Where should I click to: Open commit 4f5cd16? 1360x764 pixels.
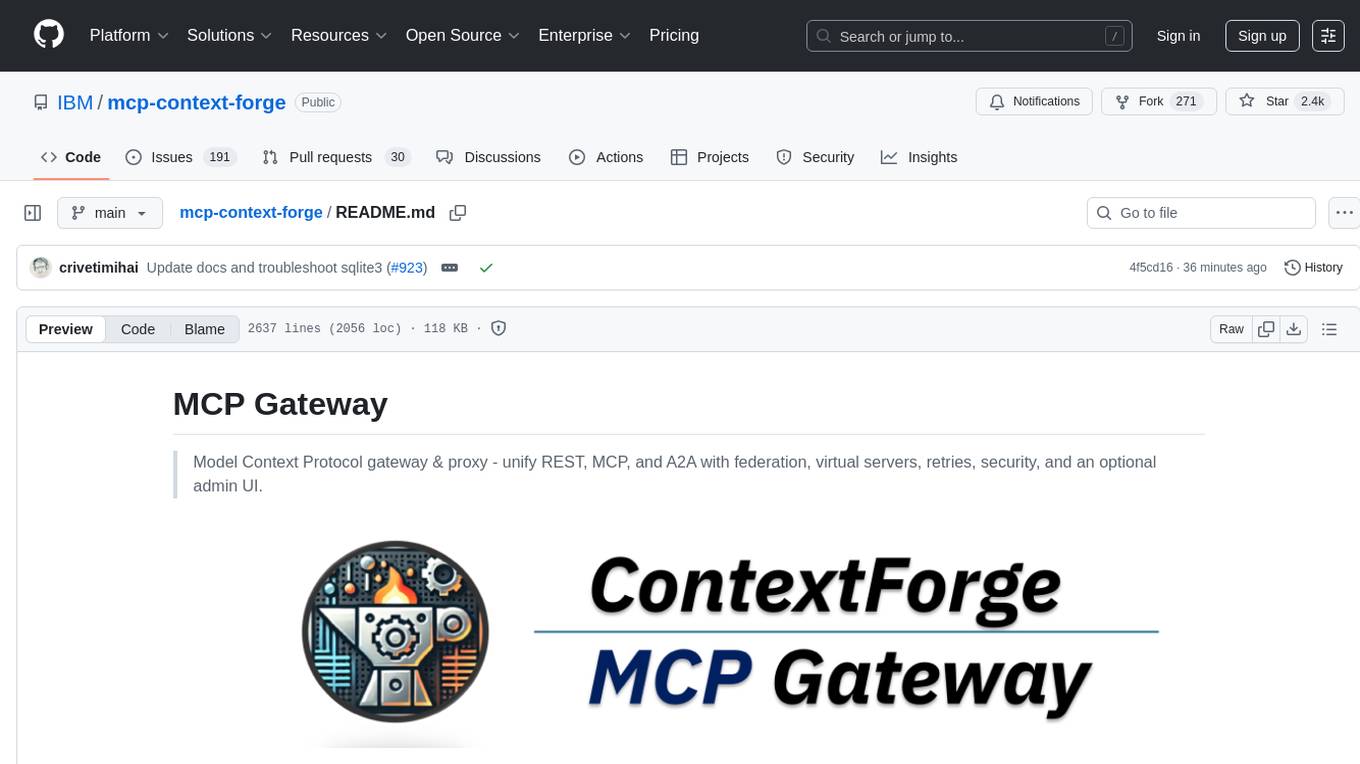pos(1151,268)
